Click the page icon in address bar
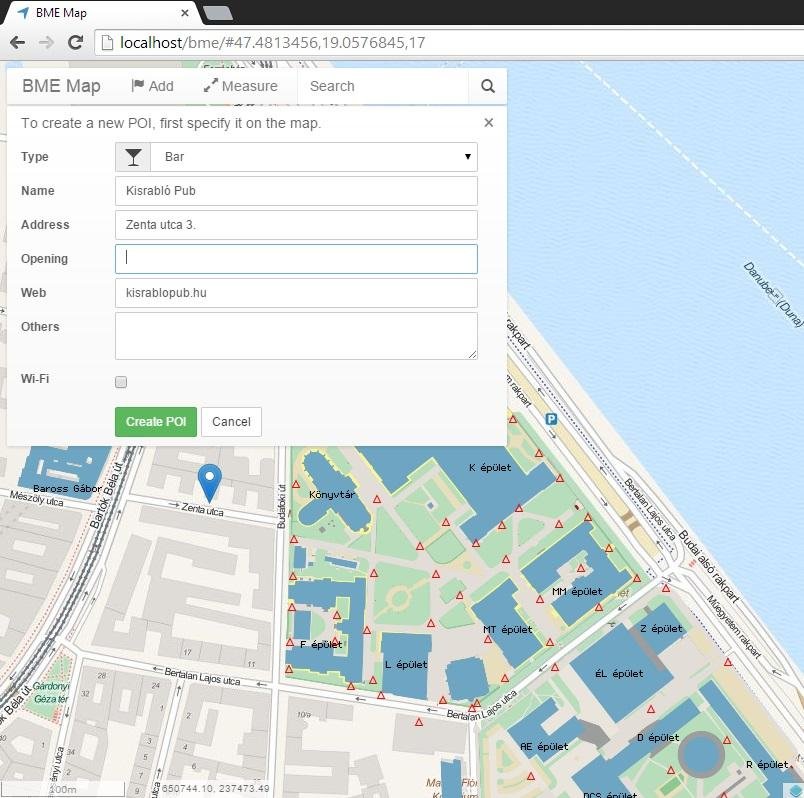Image resolution: width=804 pixels, height=798 pixels. [x=107, y=43]
